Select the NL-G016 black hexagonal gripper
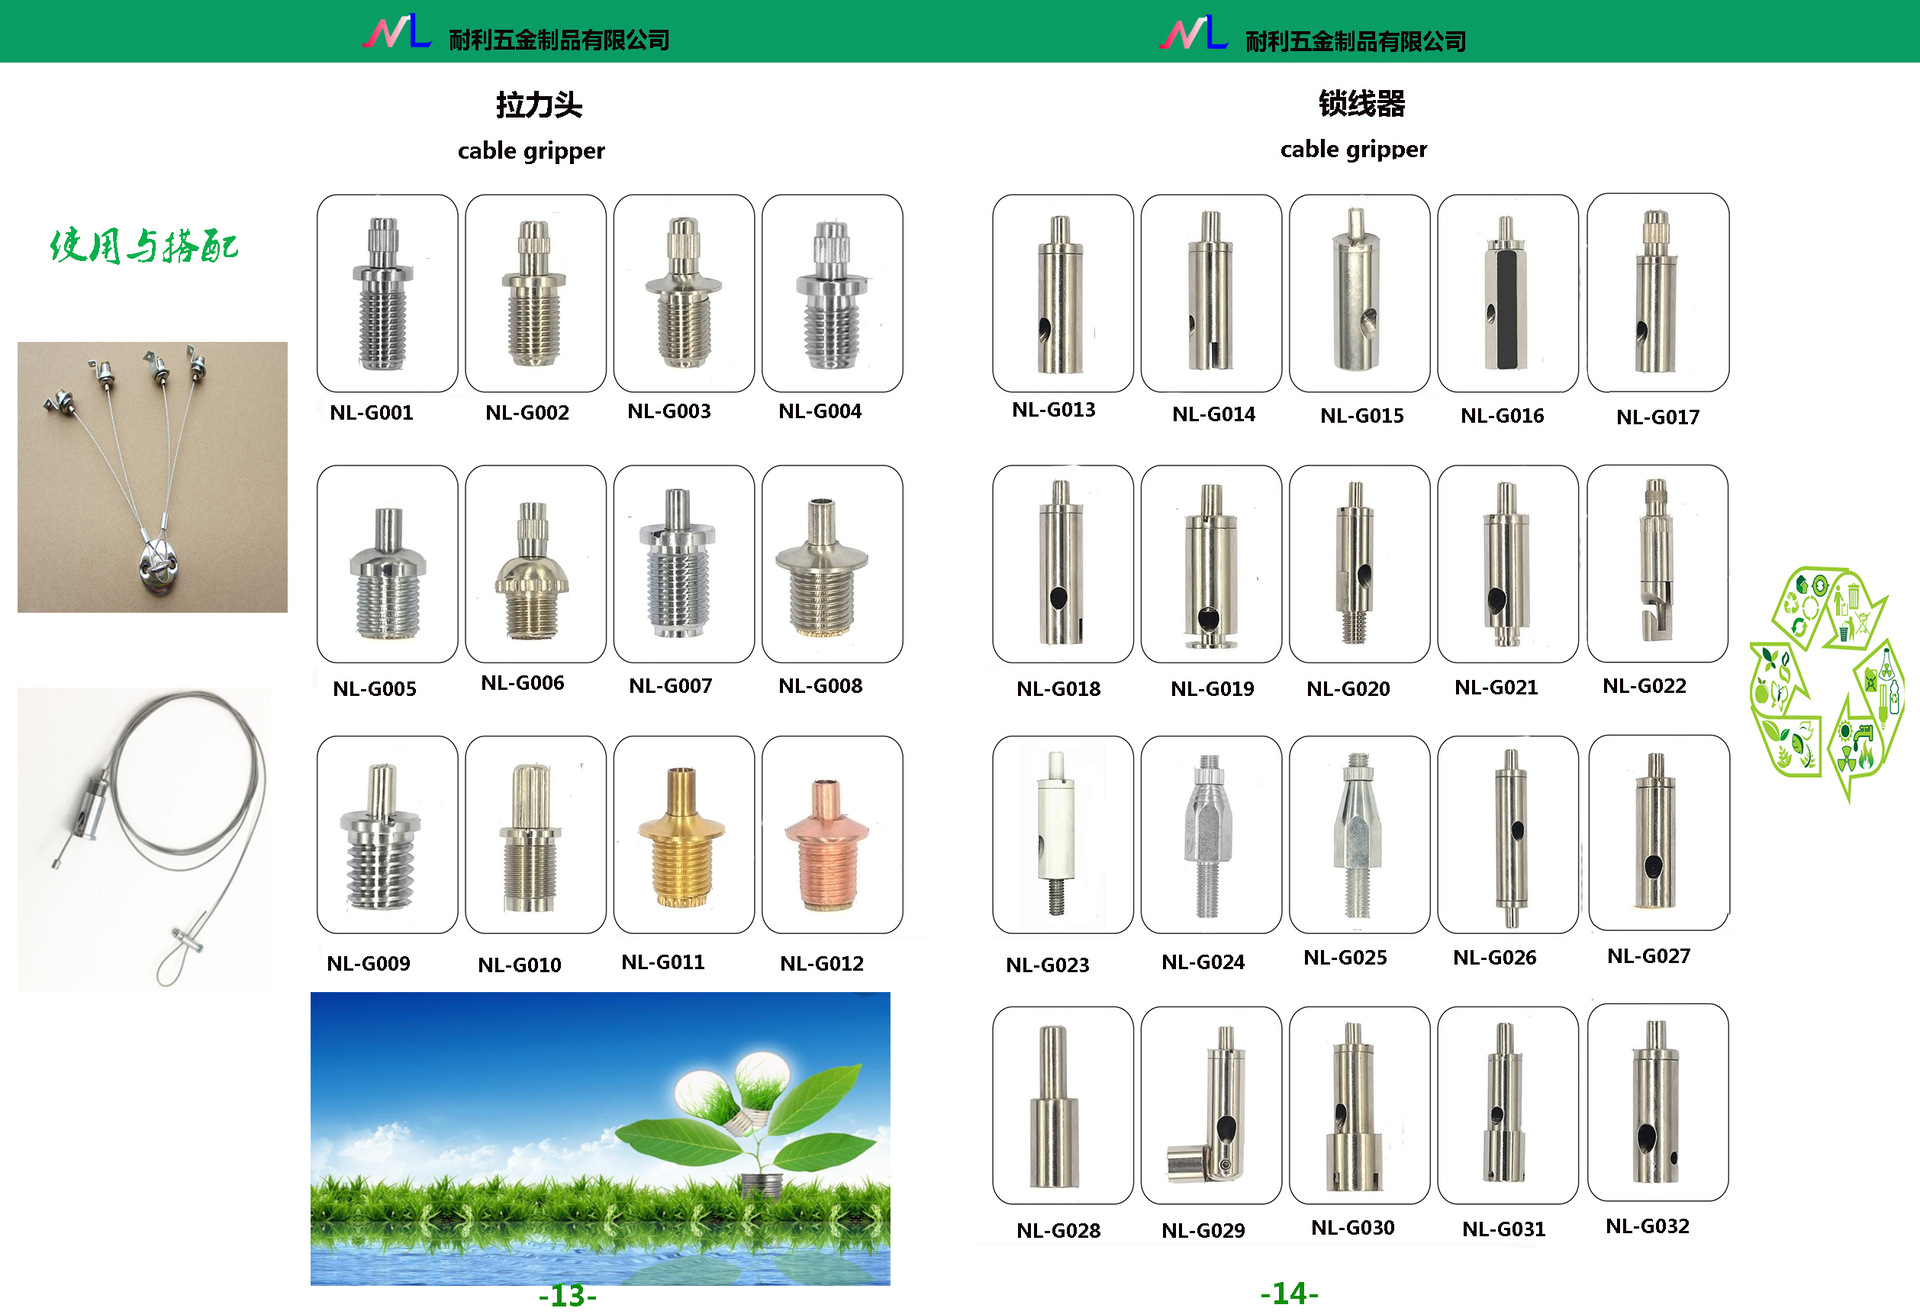The height and width of the screenshot is (1312, 1920). (x=1507, y=293)
